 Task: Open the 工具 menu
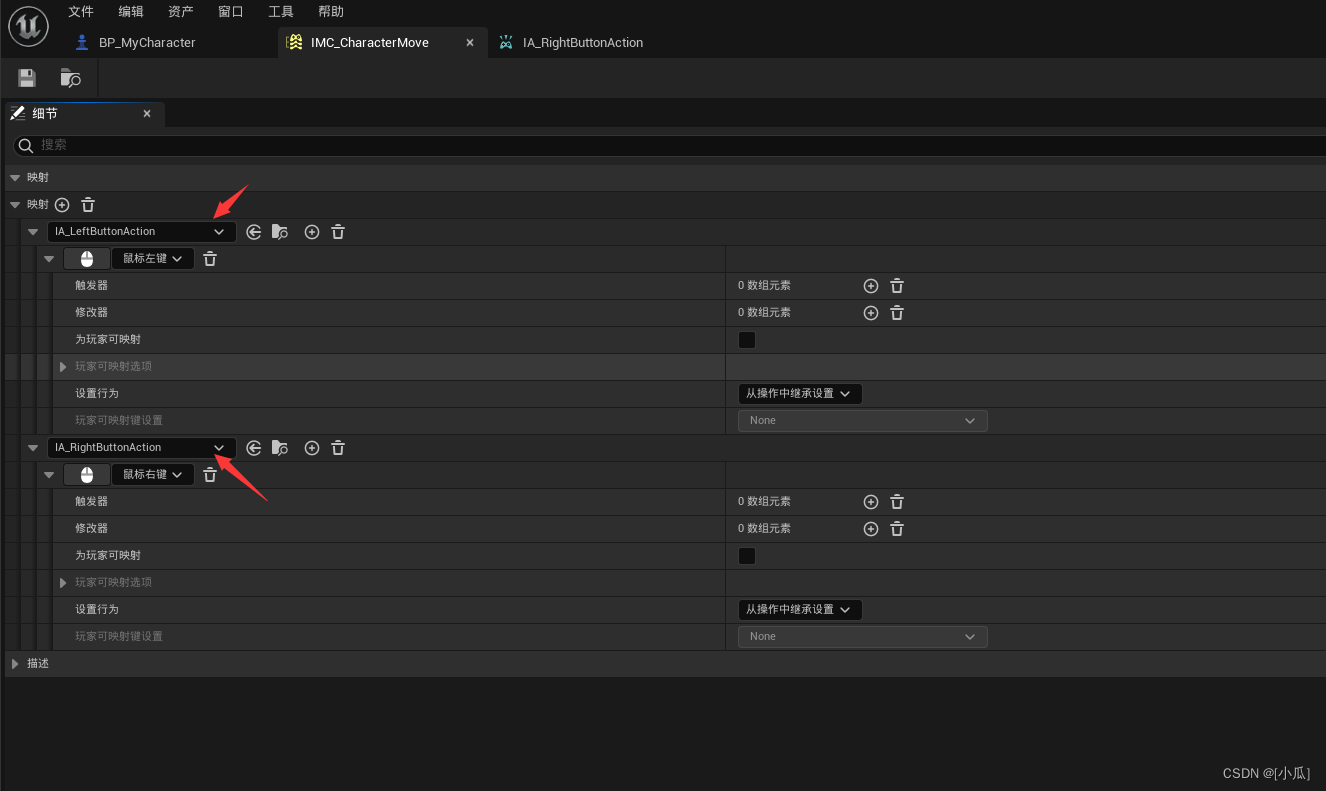(281, 12)
